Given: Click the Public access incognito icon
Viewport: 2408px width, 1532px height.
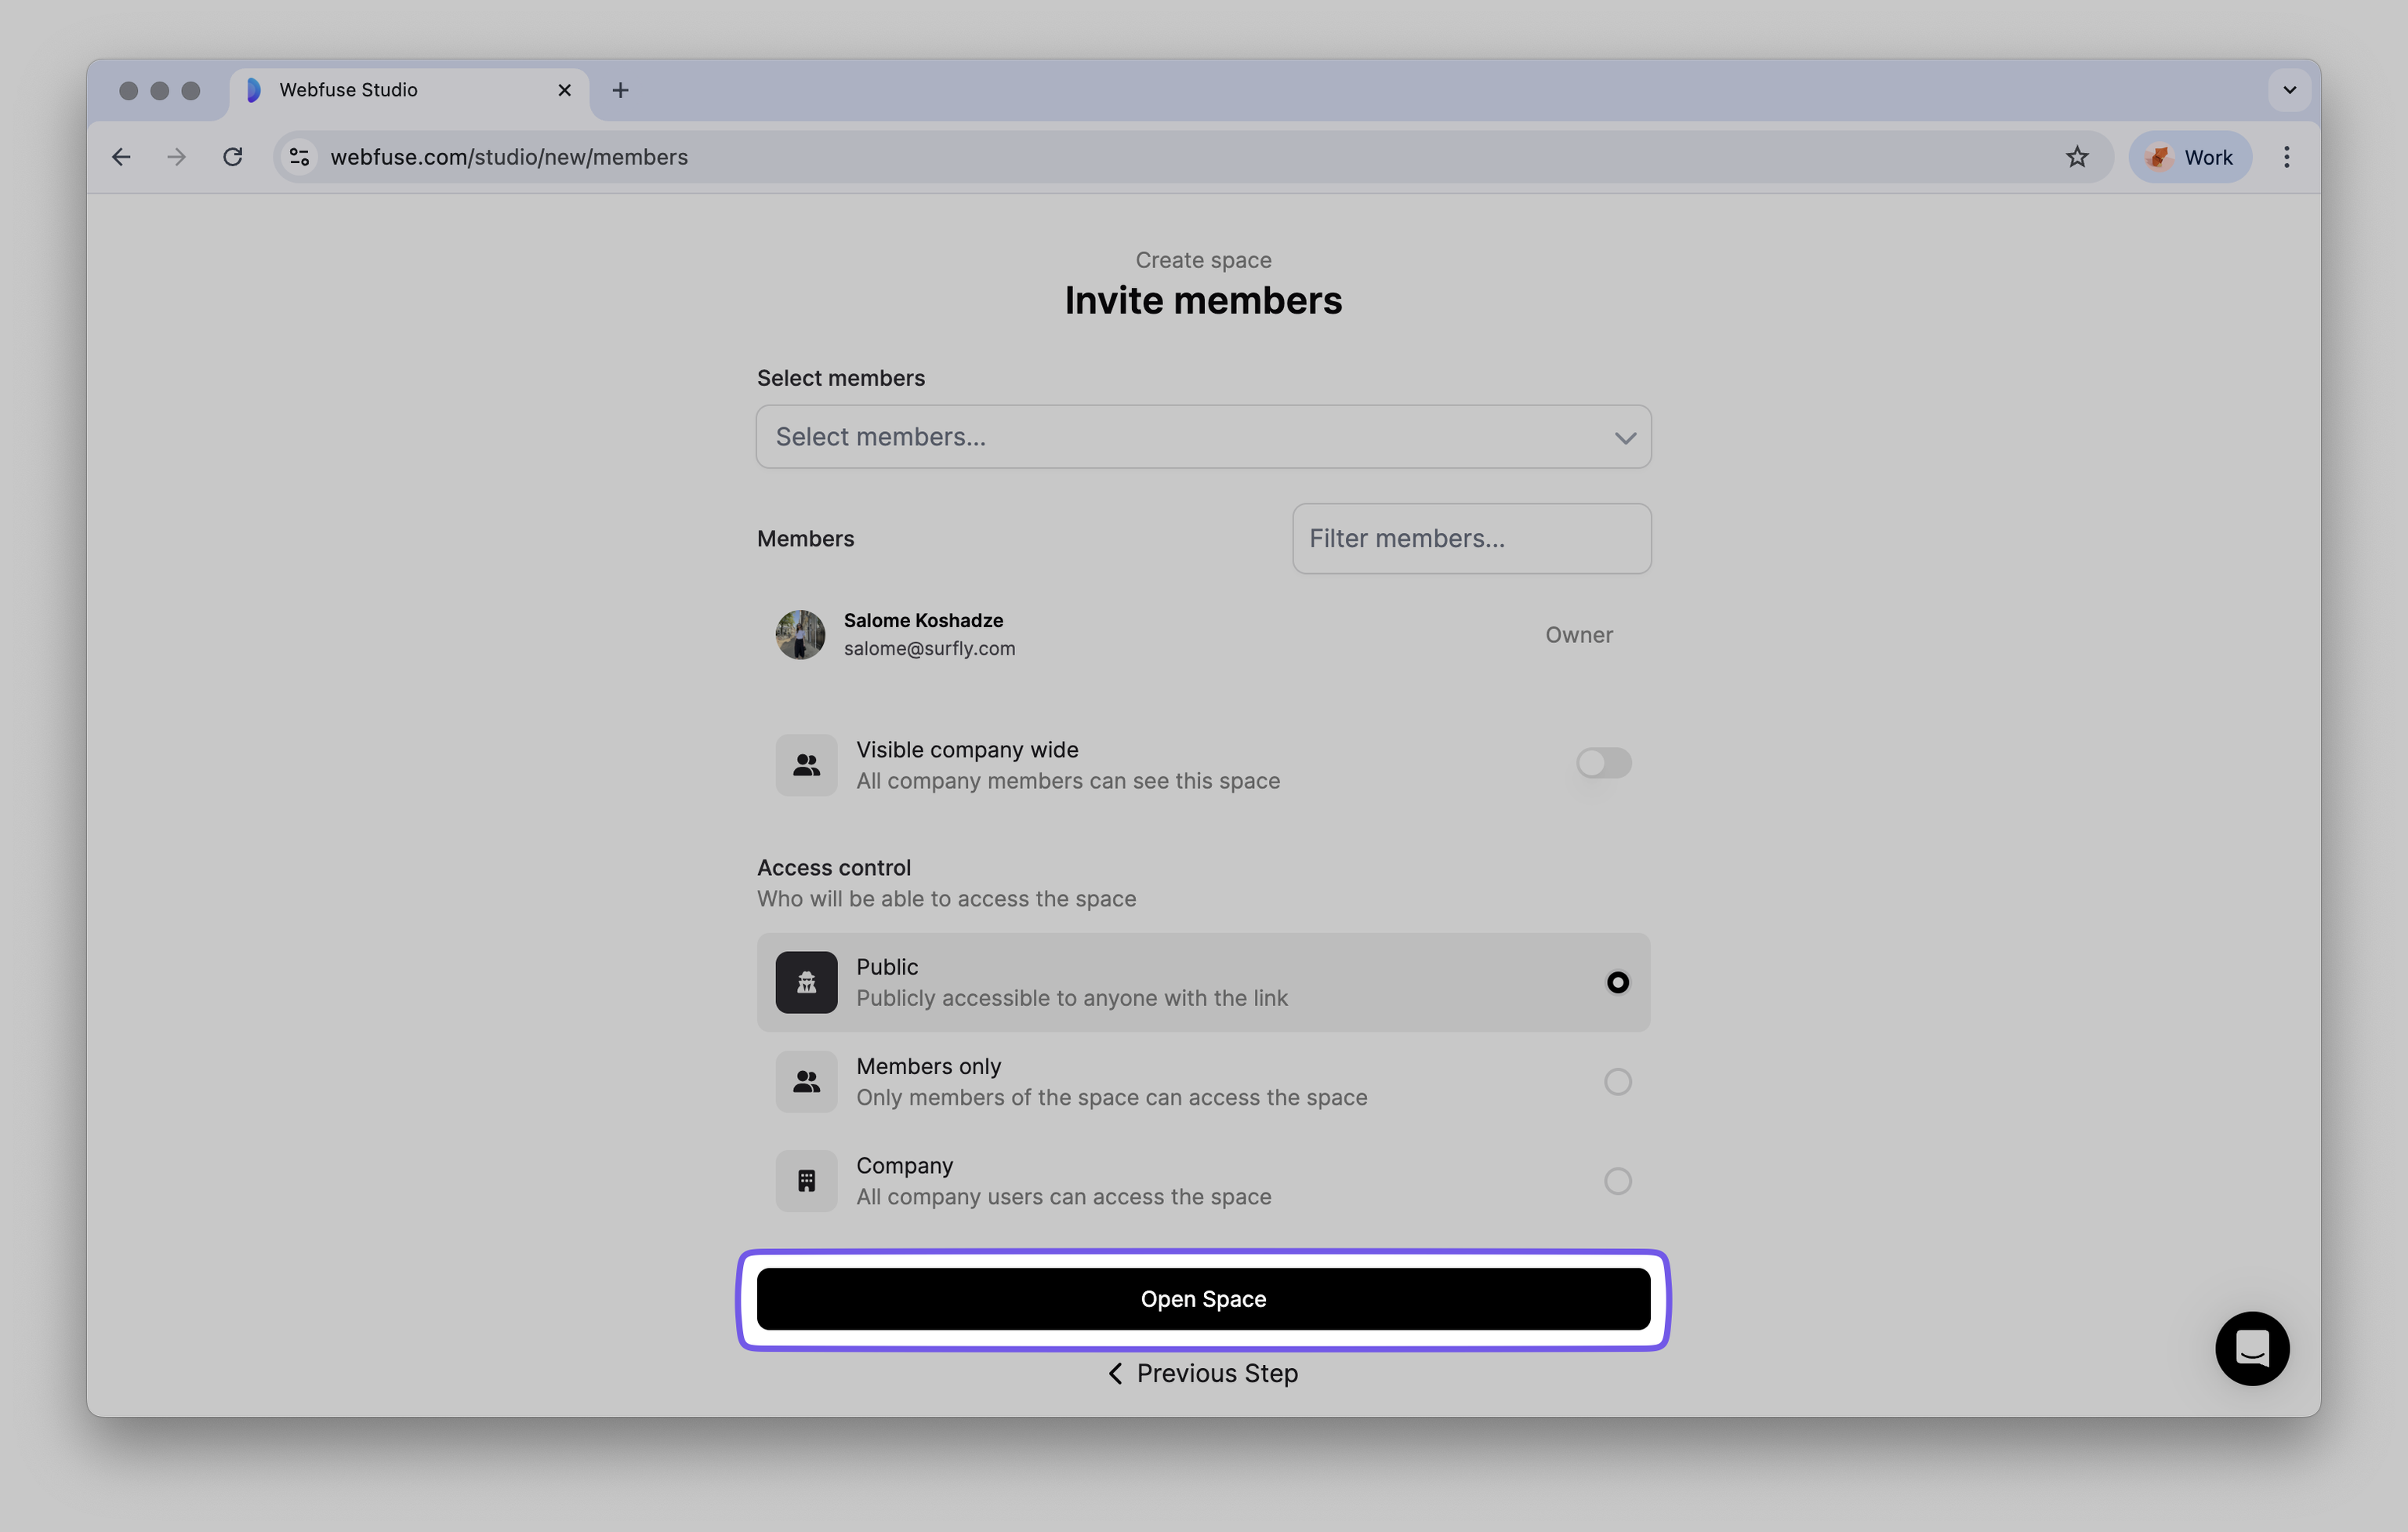Looking at the screenshot, I should 806,982.
